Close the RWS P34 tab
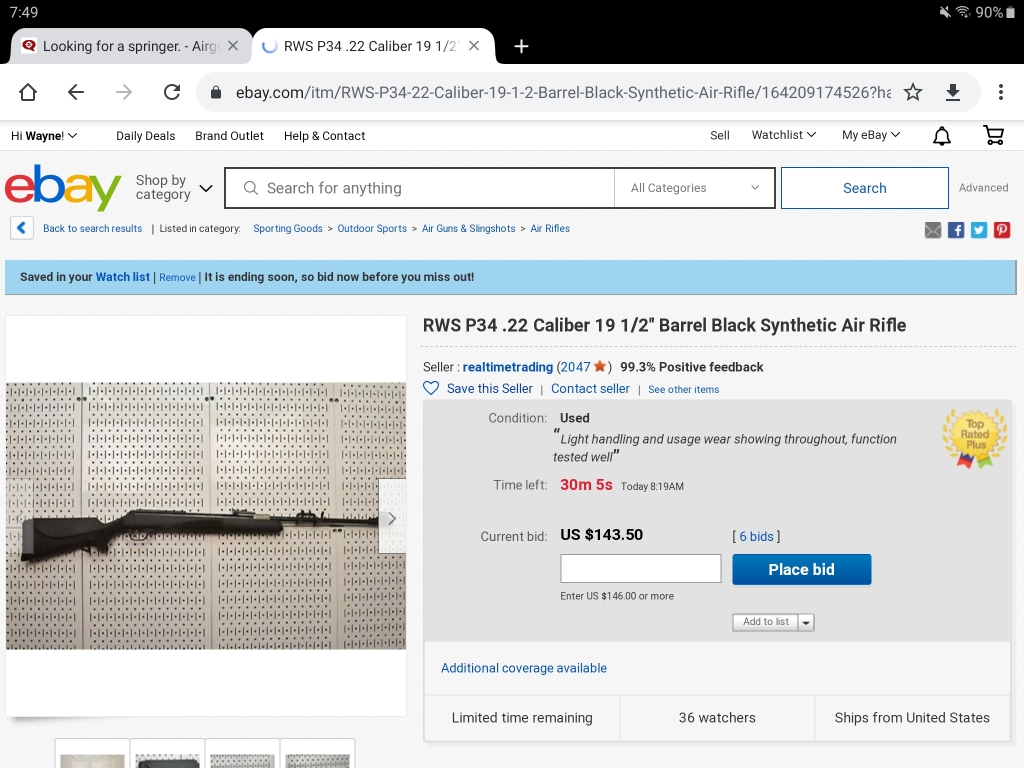This screenshot has width=1024, height=768. click(474, 46)
